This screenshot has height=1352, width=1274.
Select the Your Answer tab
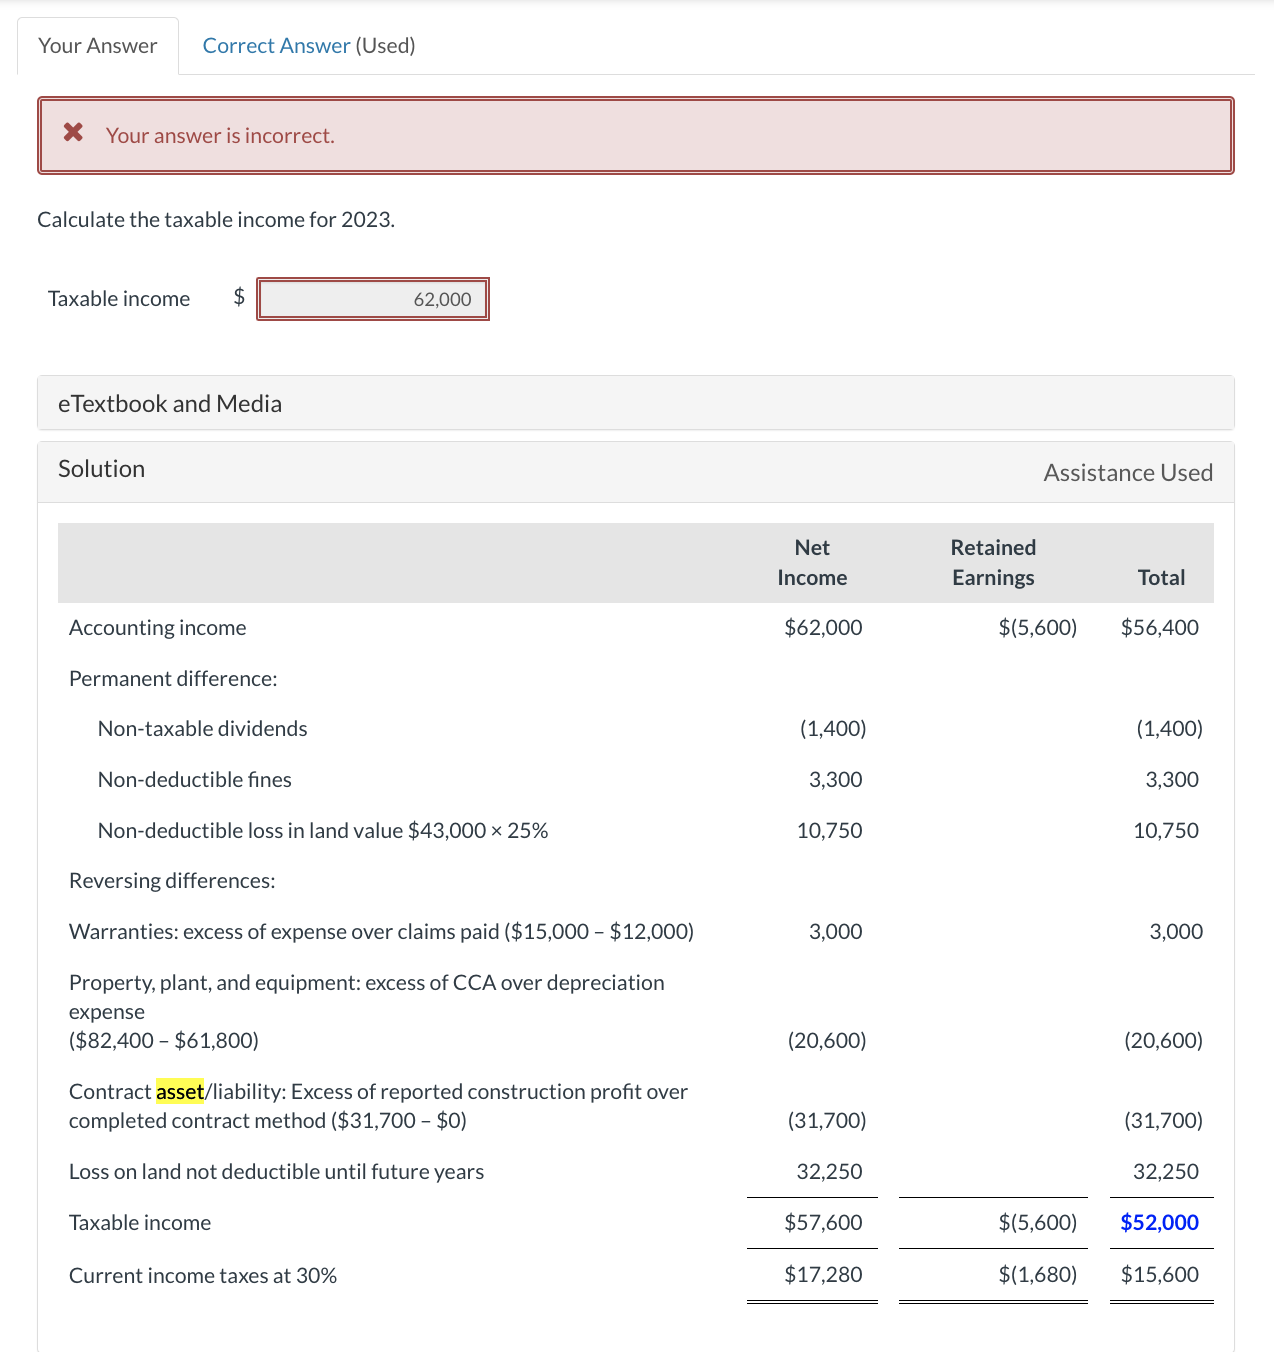(x=97, y=45)
